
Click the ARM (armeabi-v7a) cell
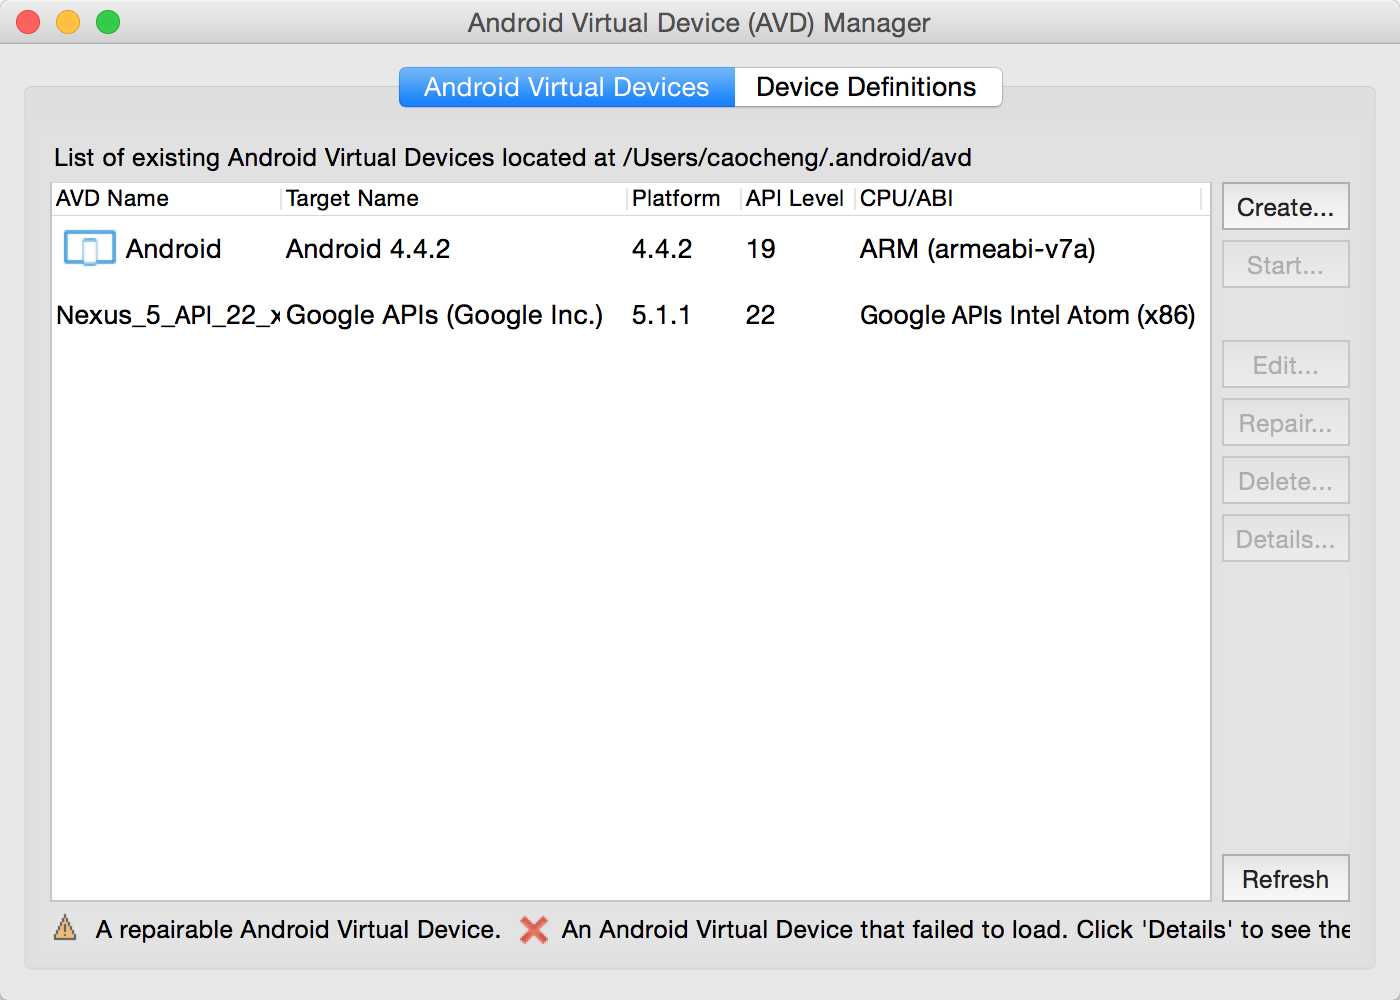(978, 248)
